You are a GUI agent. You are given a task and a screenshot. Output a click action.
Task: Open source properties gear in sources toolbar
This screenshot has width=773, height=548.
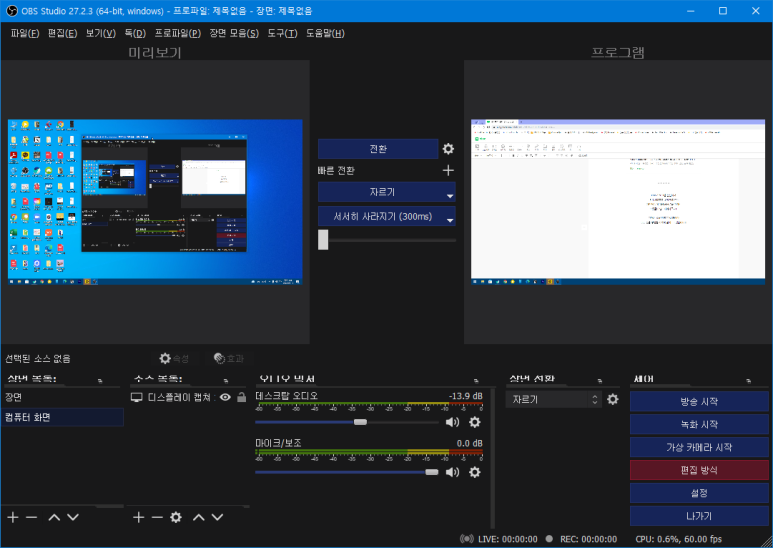[x=176, y=517]
